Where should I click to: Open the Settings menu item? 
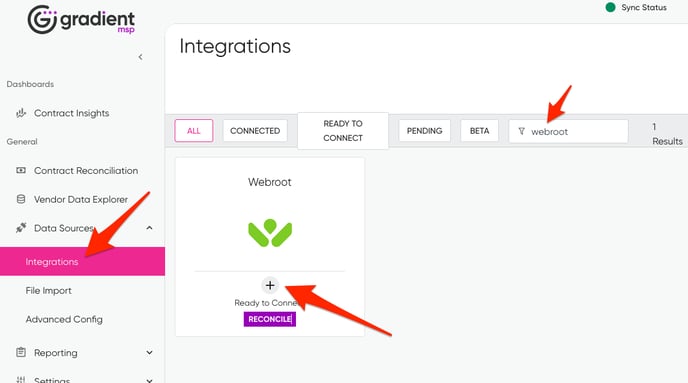click(x=52, y=380)
